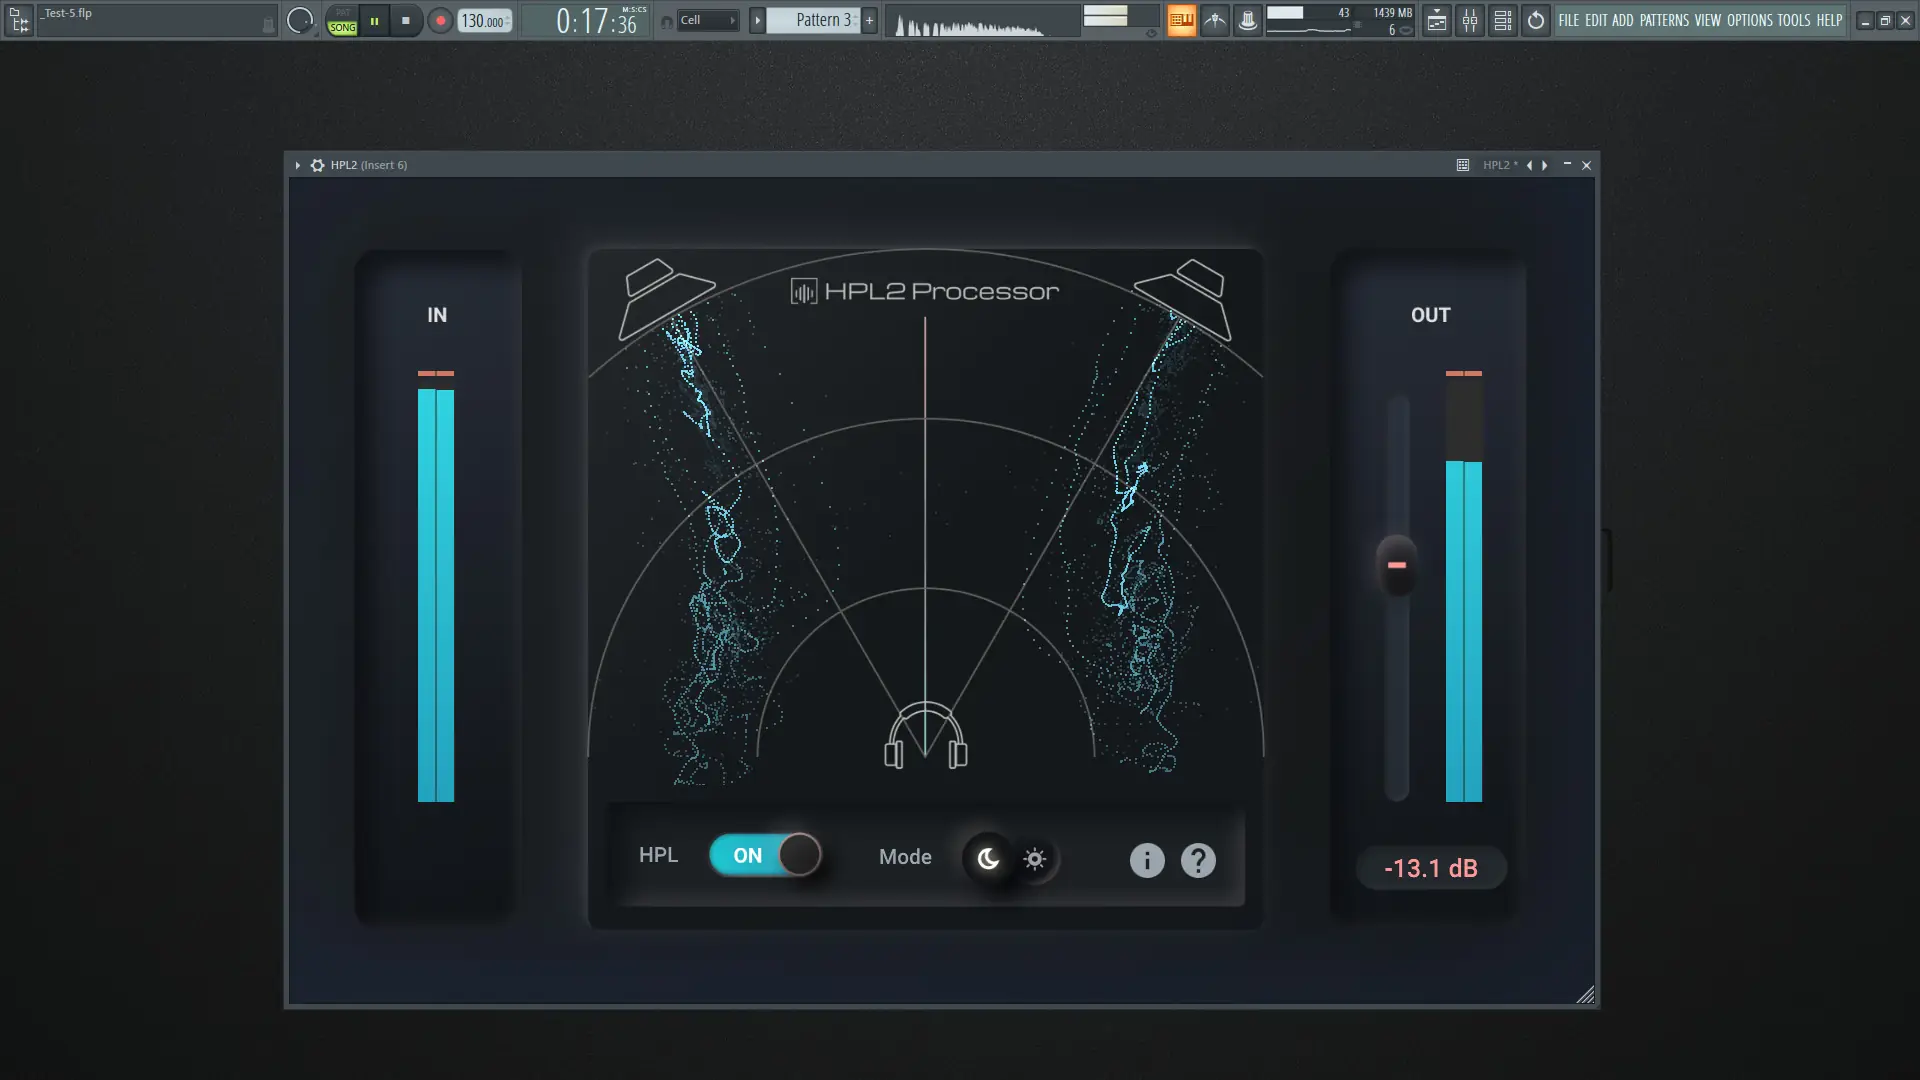This screenshot has width=1920, height=1080.
Task: Click the question mark help icon
Action: (1198, 860)
